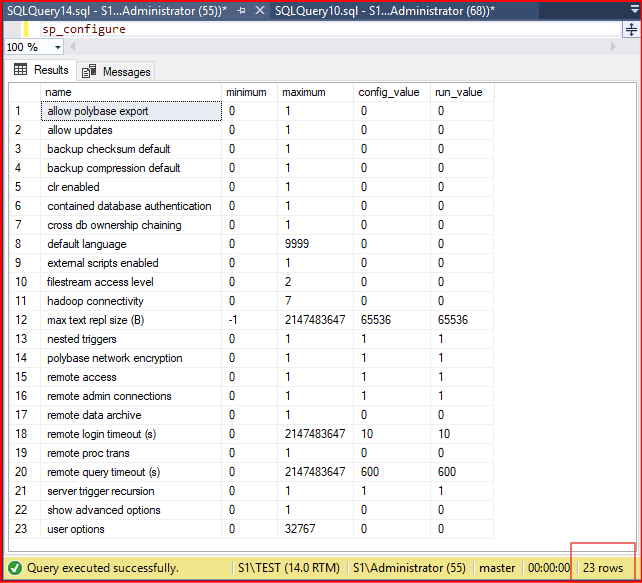The height and width of the screenshot is (583, 642).
Task: Click the '23 rows' count in status bar
Action: [603, 568]
